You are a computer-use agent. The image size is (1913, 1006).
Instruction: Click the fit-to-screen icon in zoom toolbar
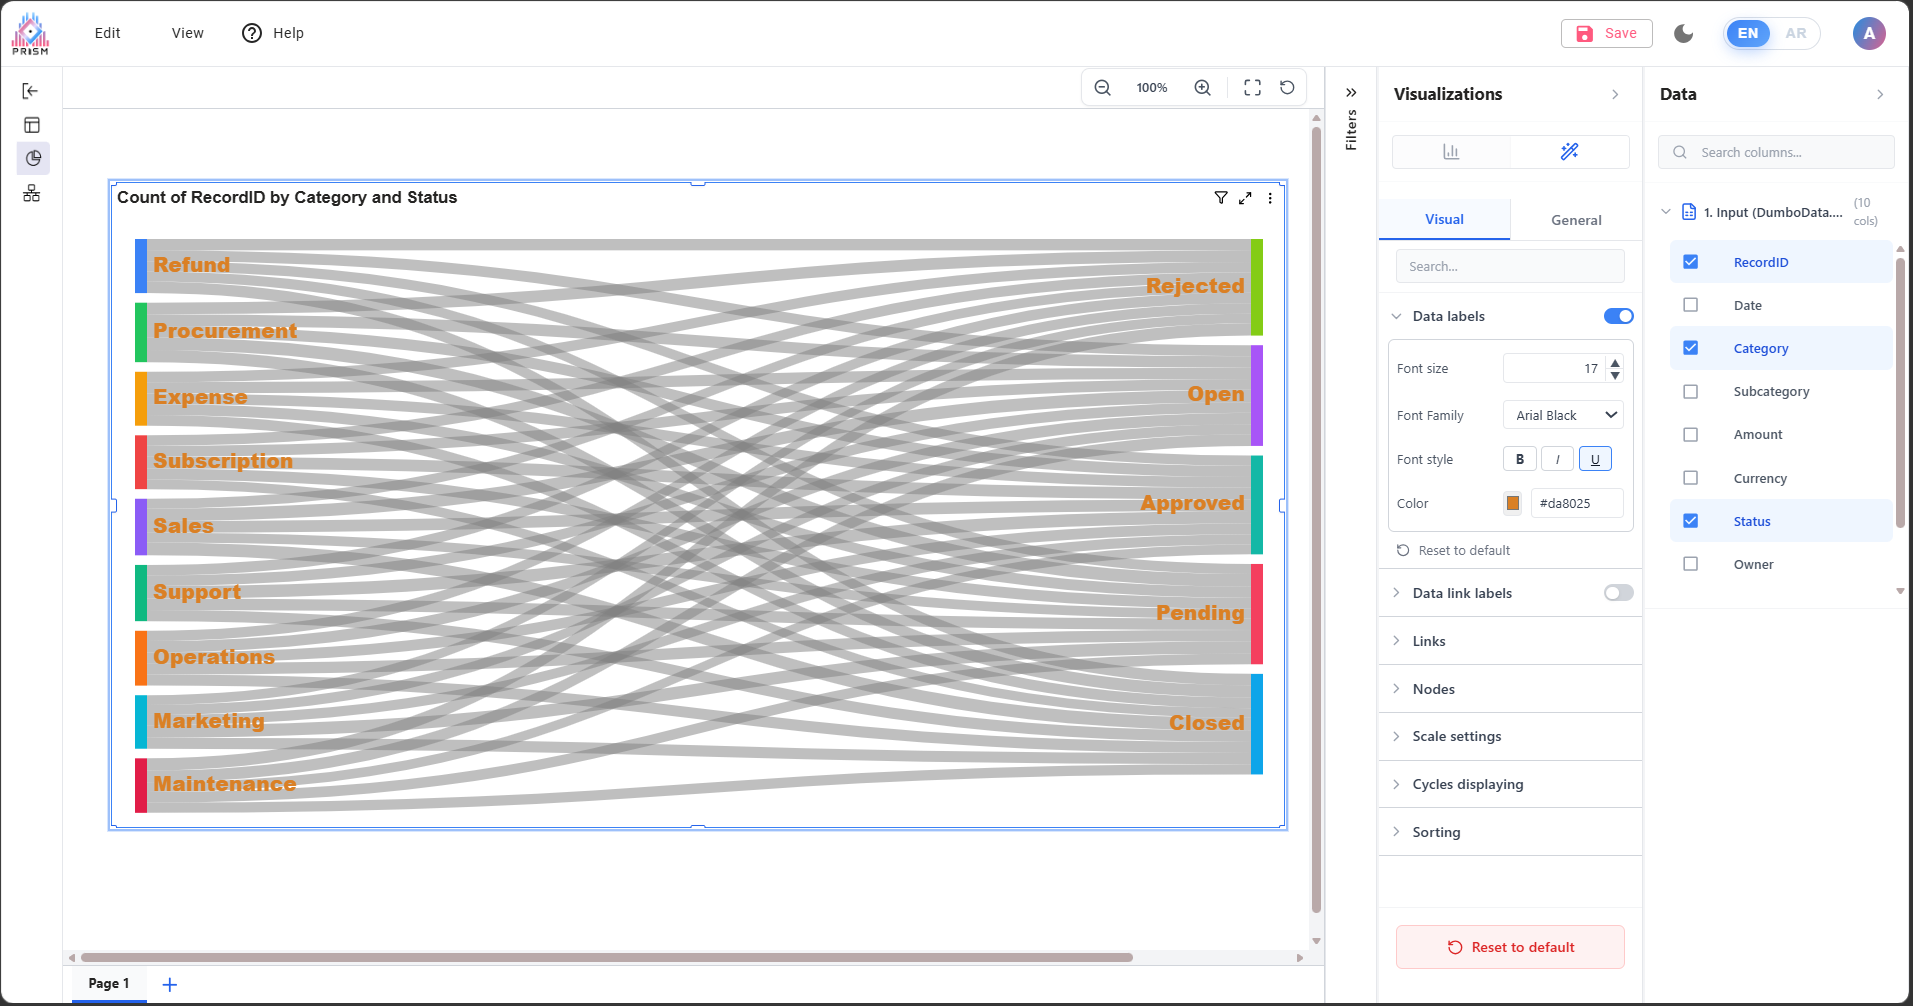pos(1252,88)
